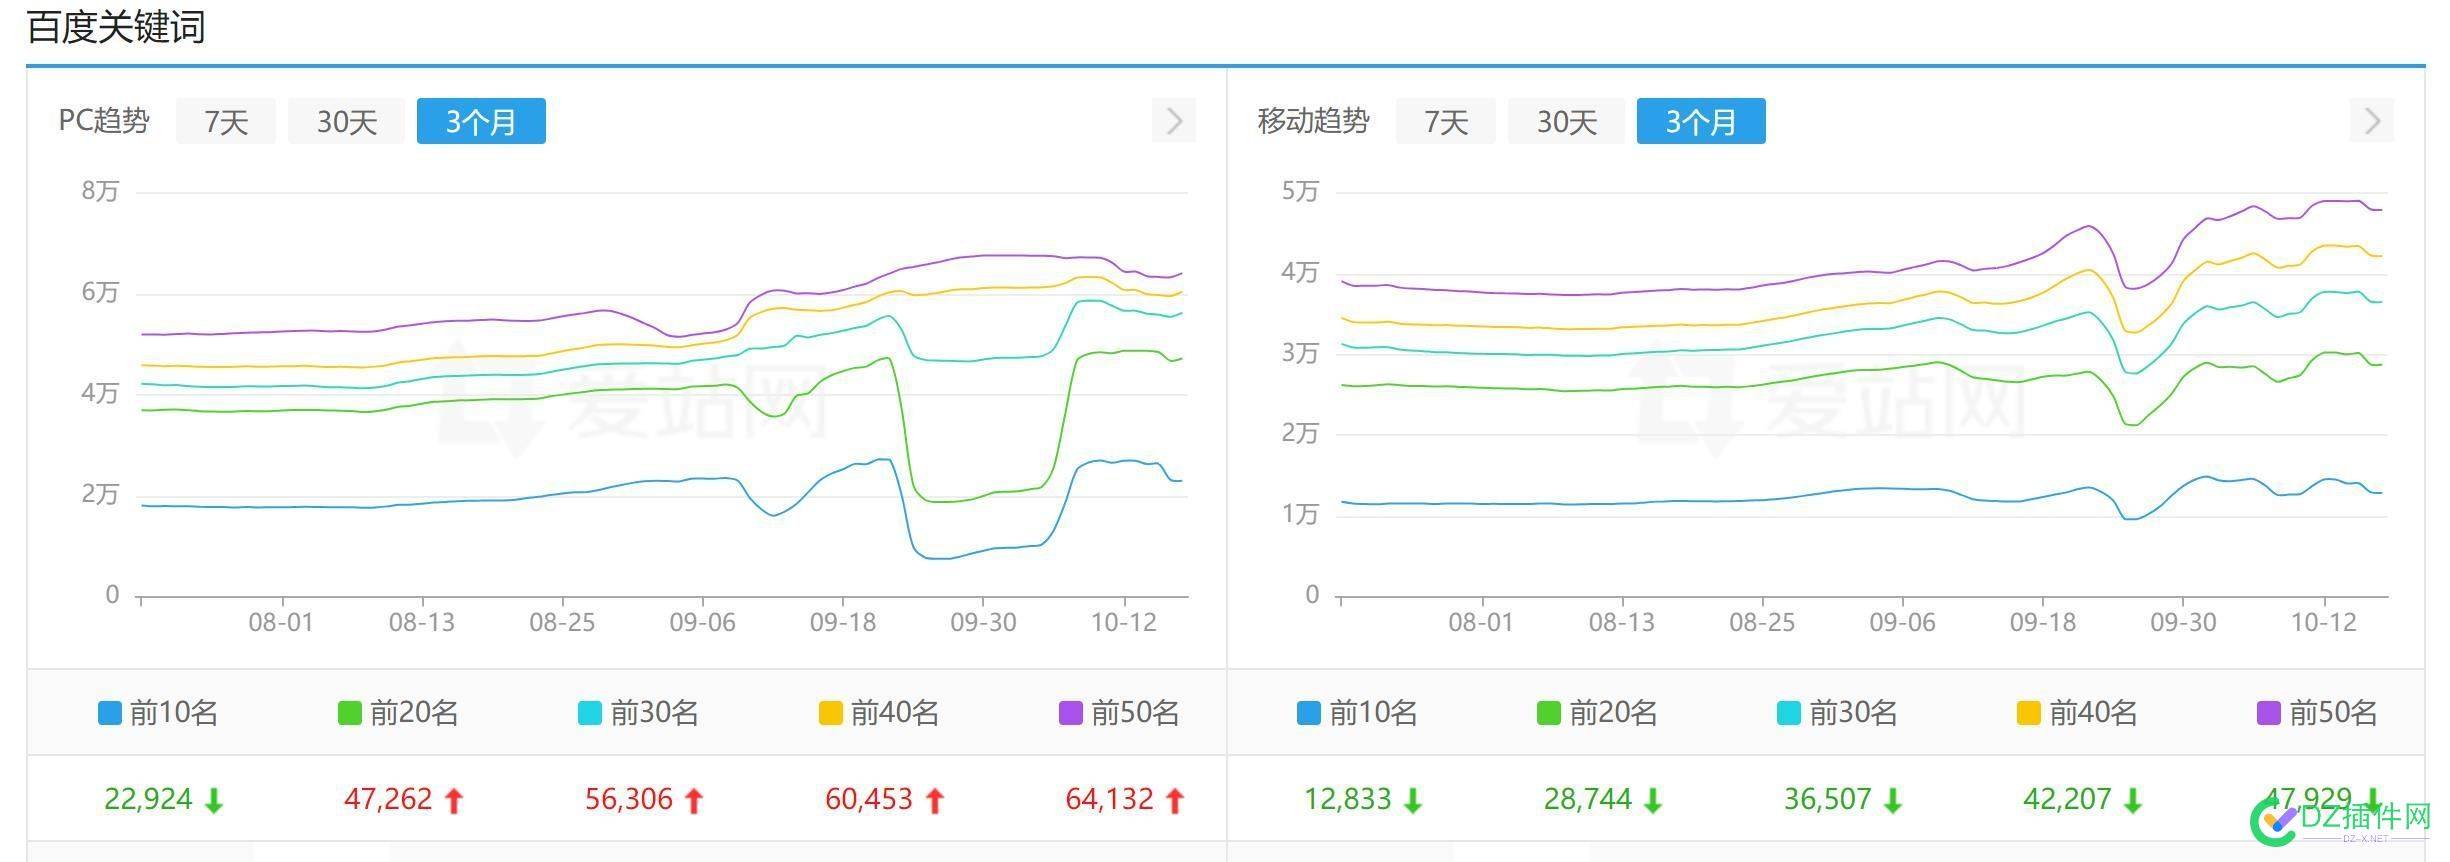Click the 5万 label on mobile chart axis
2450x862 pixels.
(1300, 191)
